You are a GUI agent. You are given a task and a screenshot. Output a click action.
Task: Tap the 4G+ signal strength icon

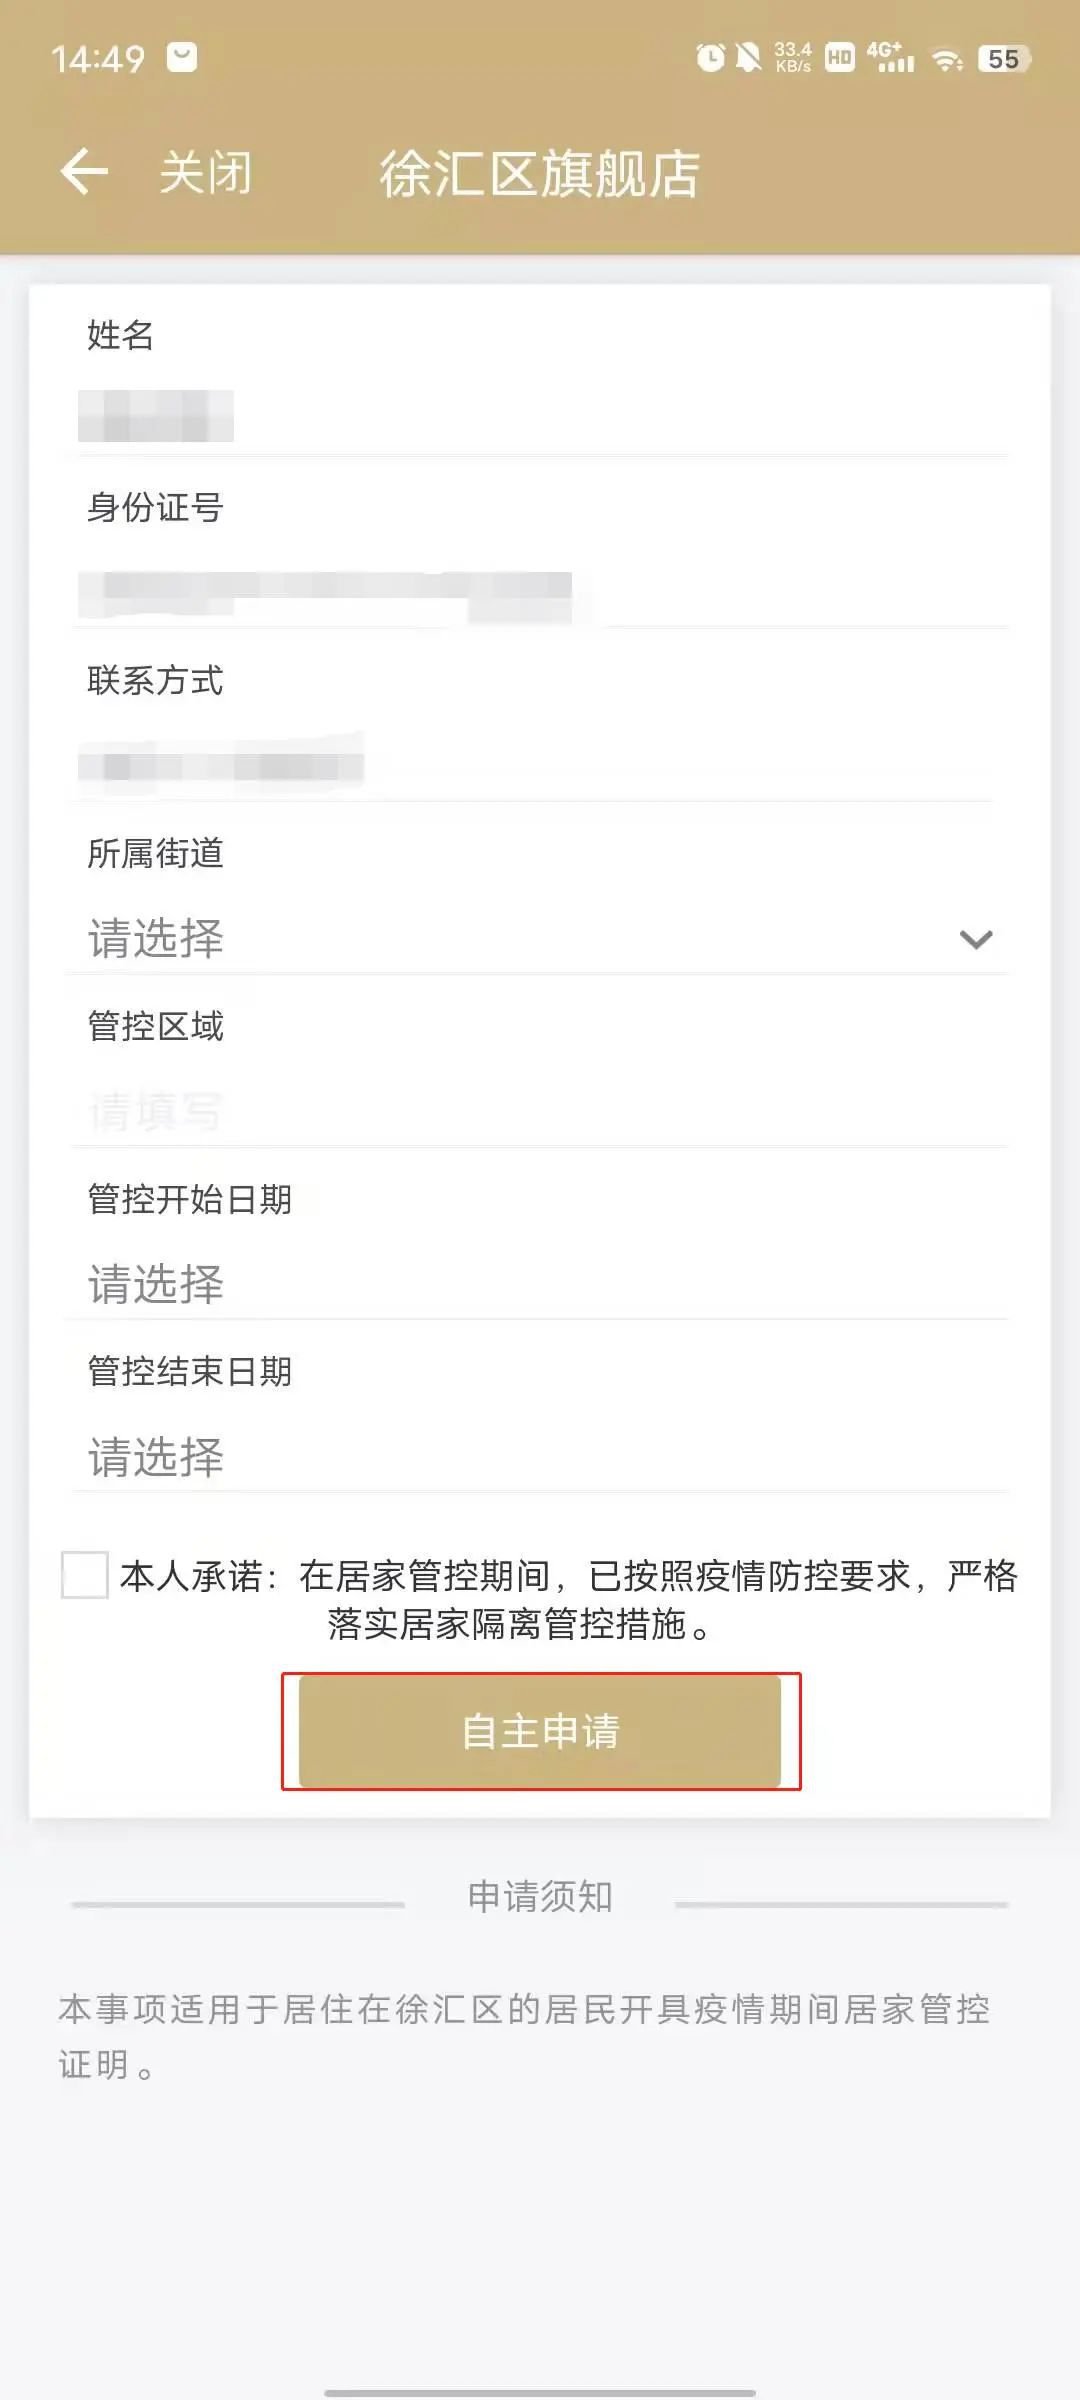[890, 58]
